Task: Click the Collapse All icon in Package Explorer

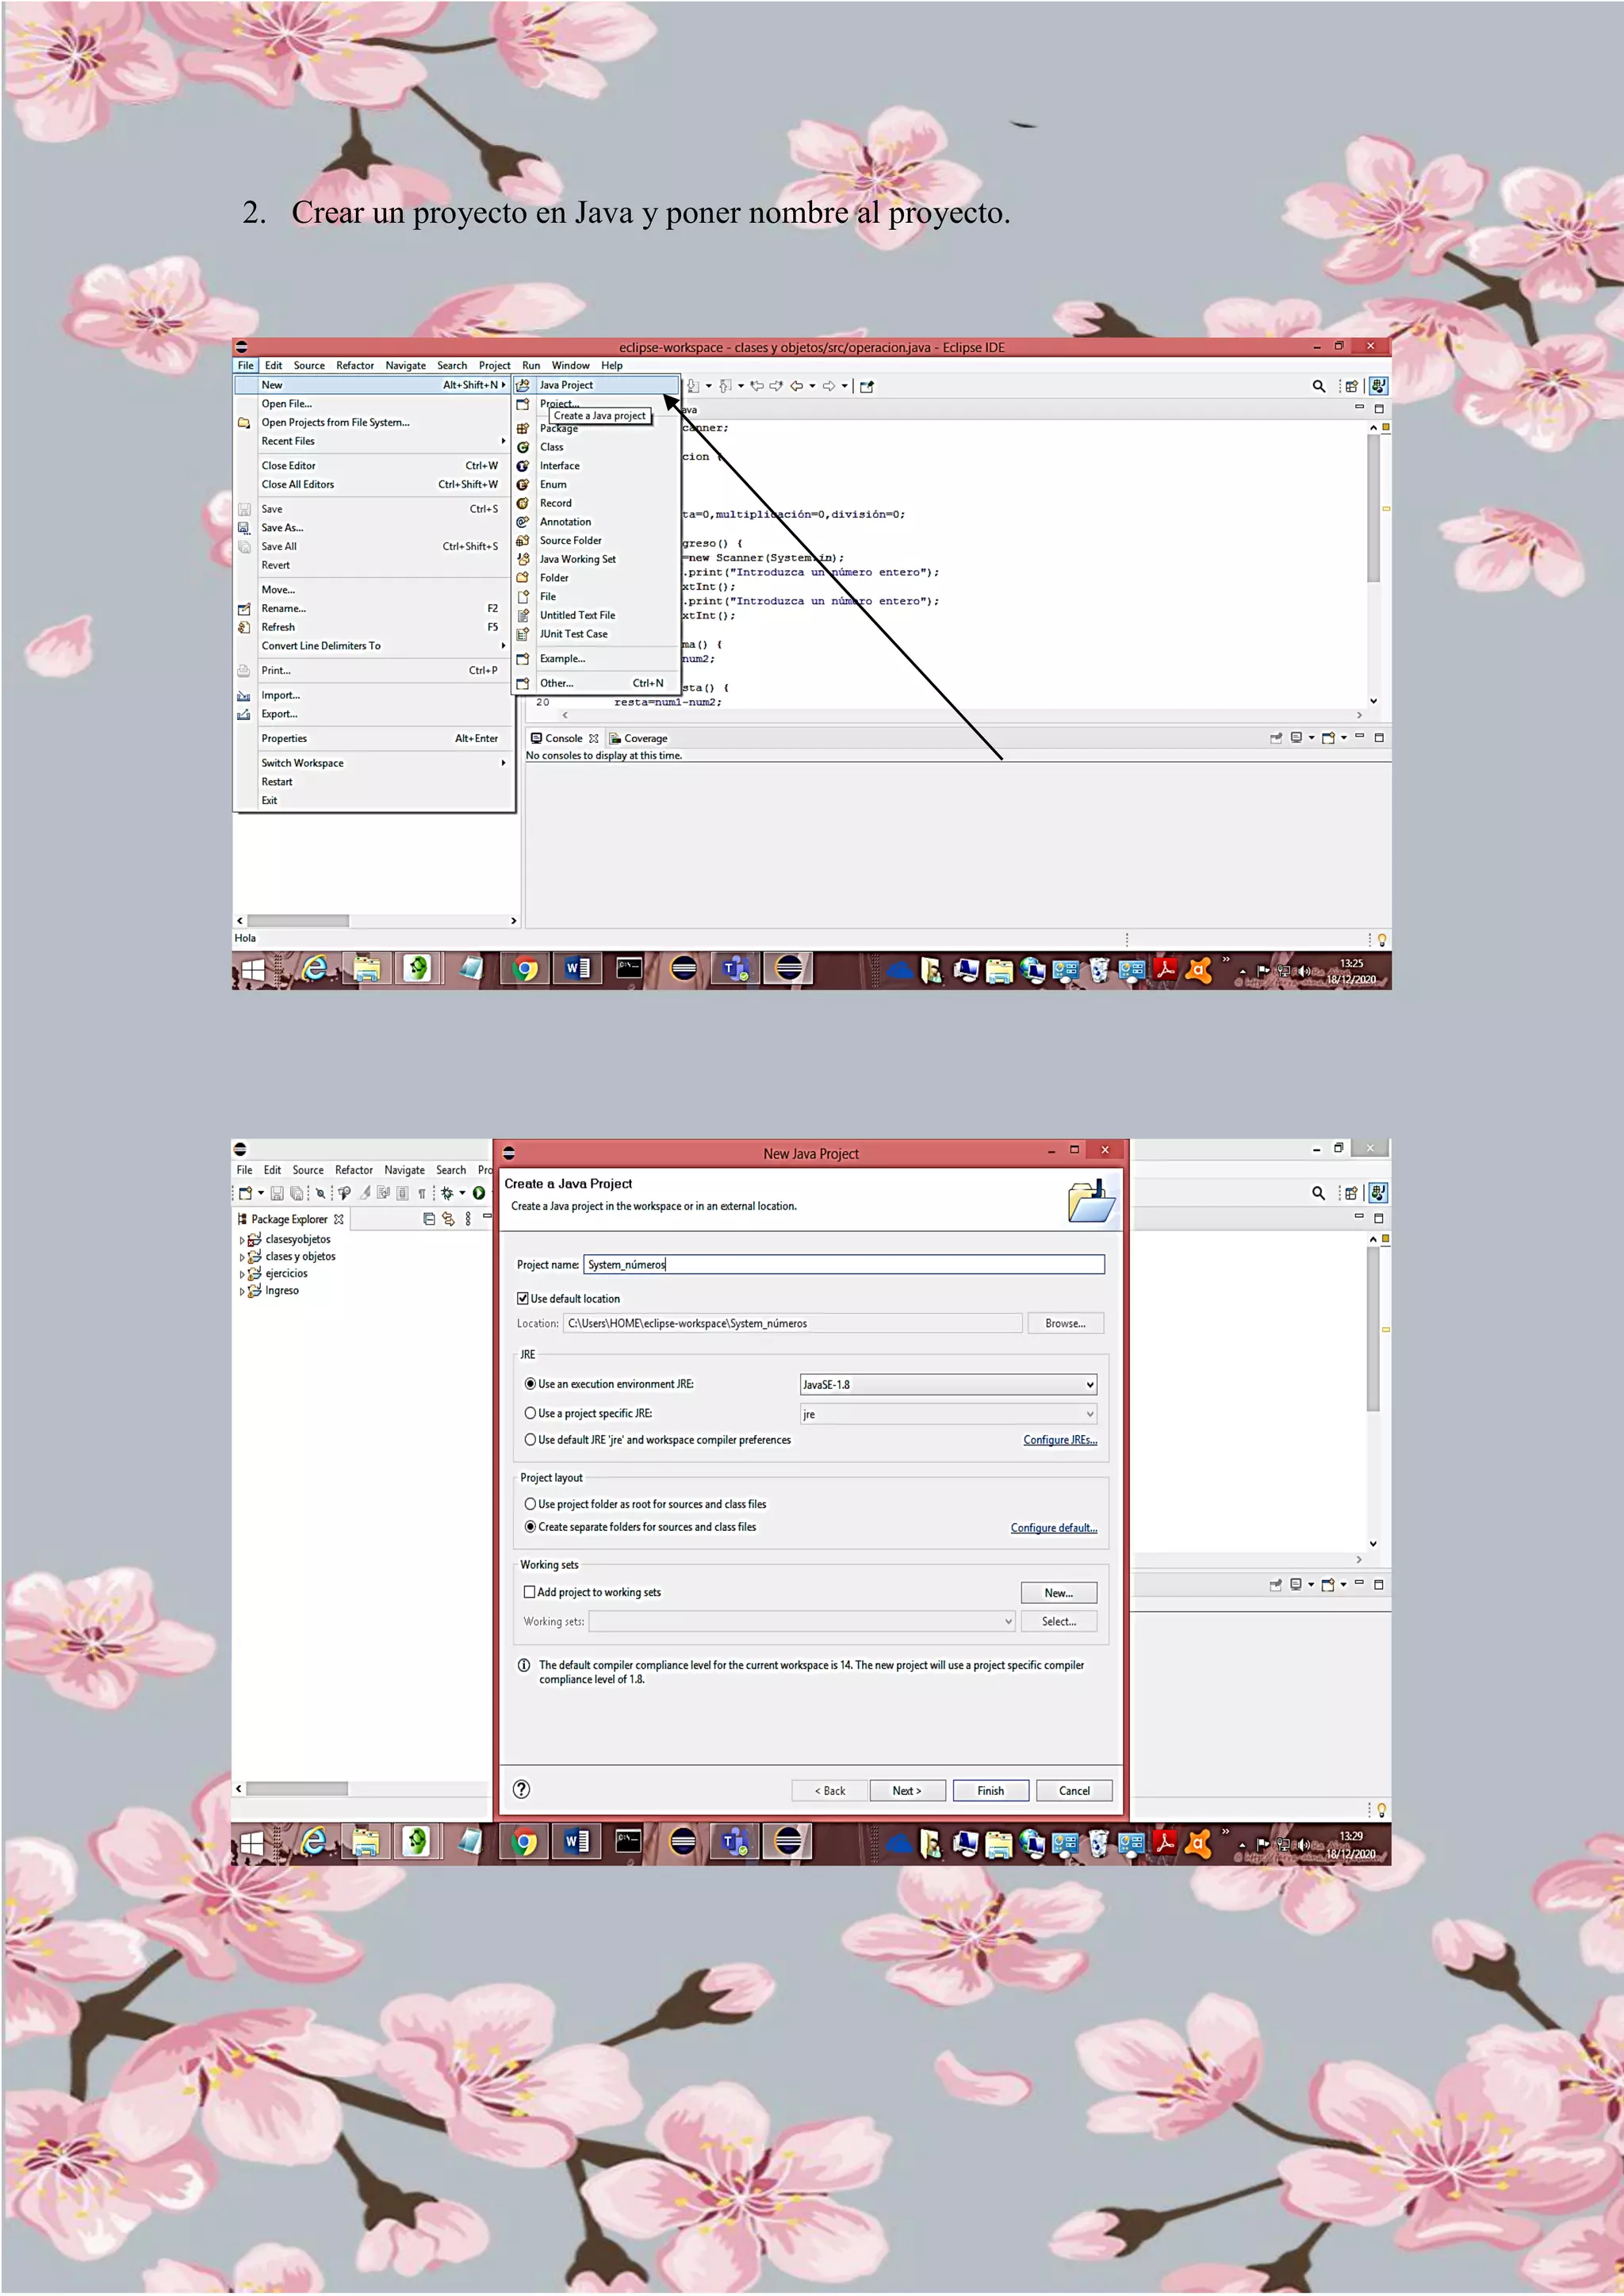Action: pyautogui.click(x=429, y=1219)
